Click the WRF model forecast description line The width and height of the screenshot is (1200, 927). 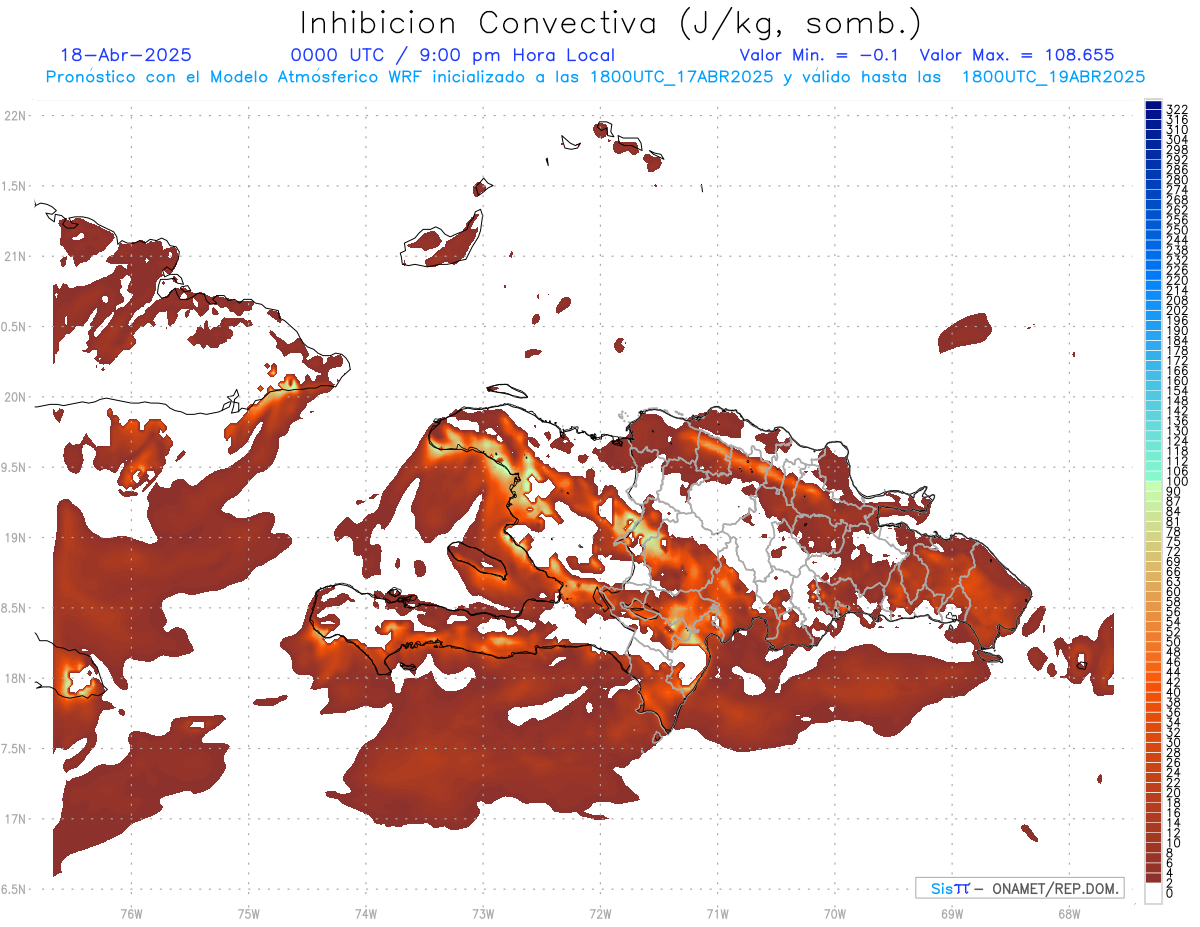595,77
